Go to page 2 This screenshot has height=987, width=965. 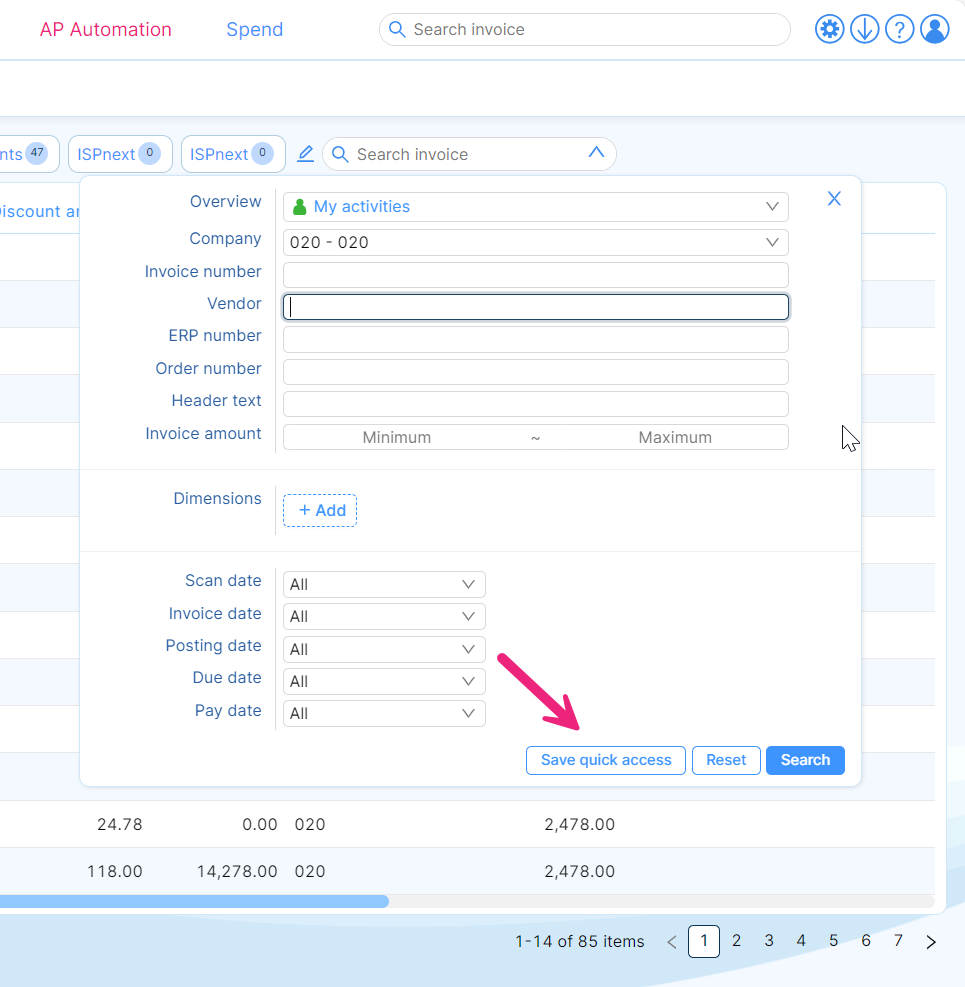(x=736, y=941)
